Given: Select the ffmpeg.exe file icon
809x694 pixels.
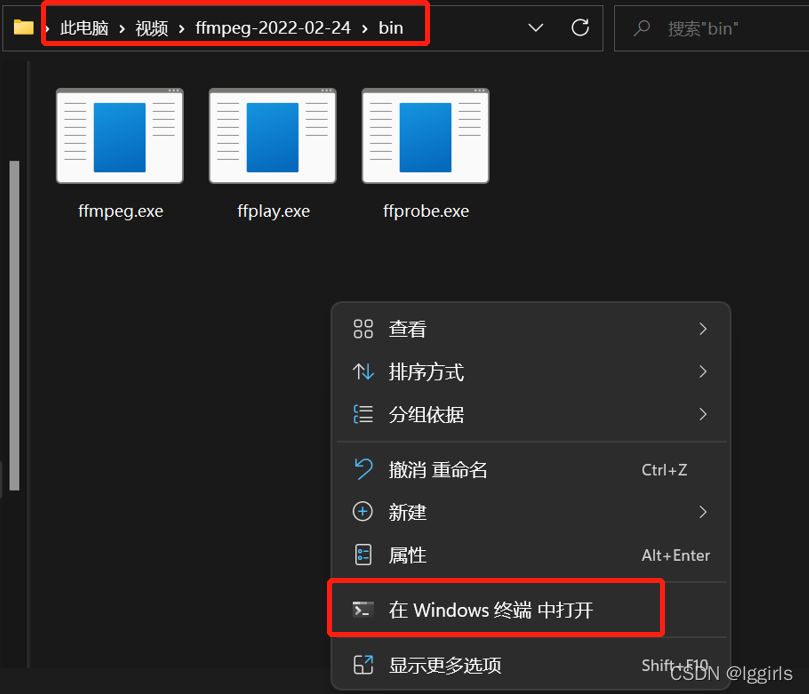Looking at the screenshot, I should (x=120, y=136).
